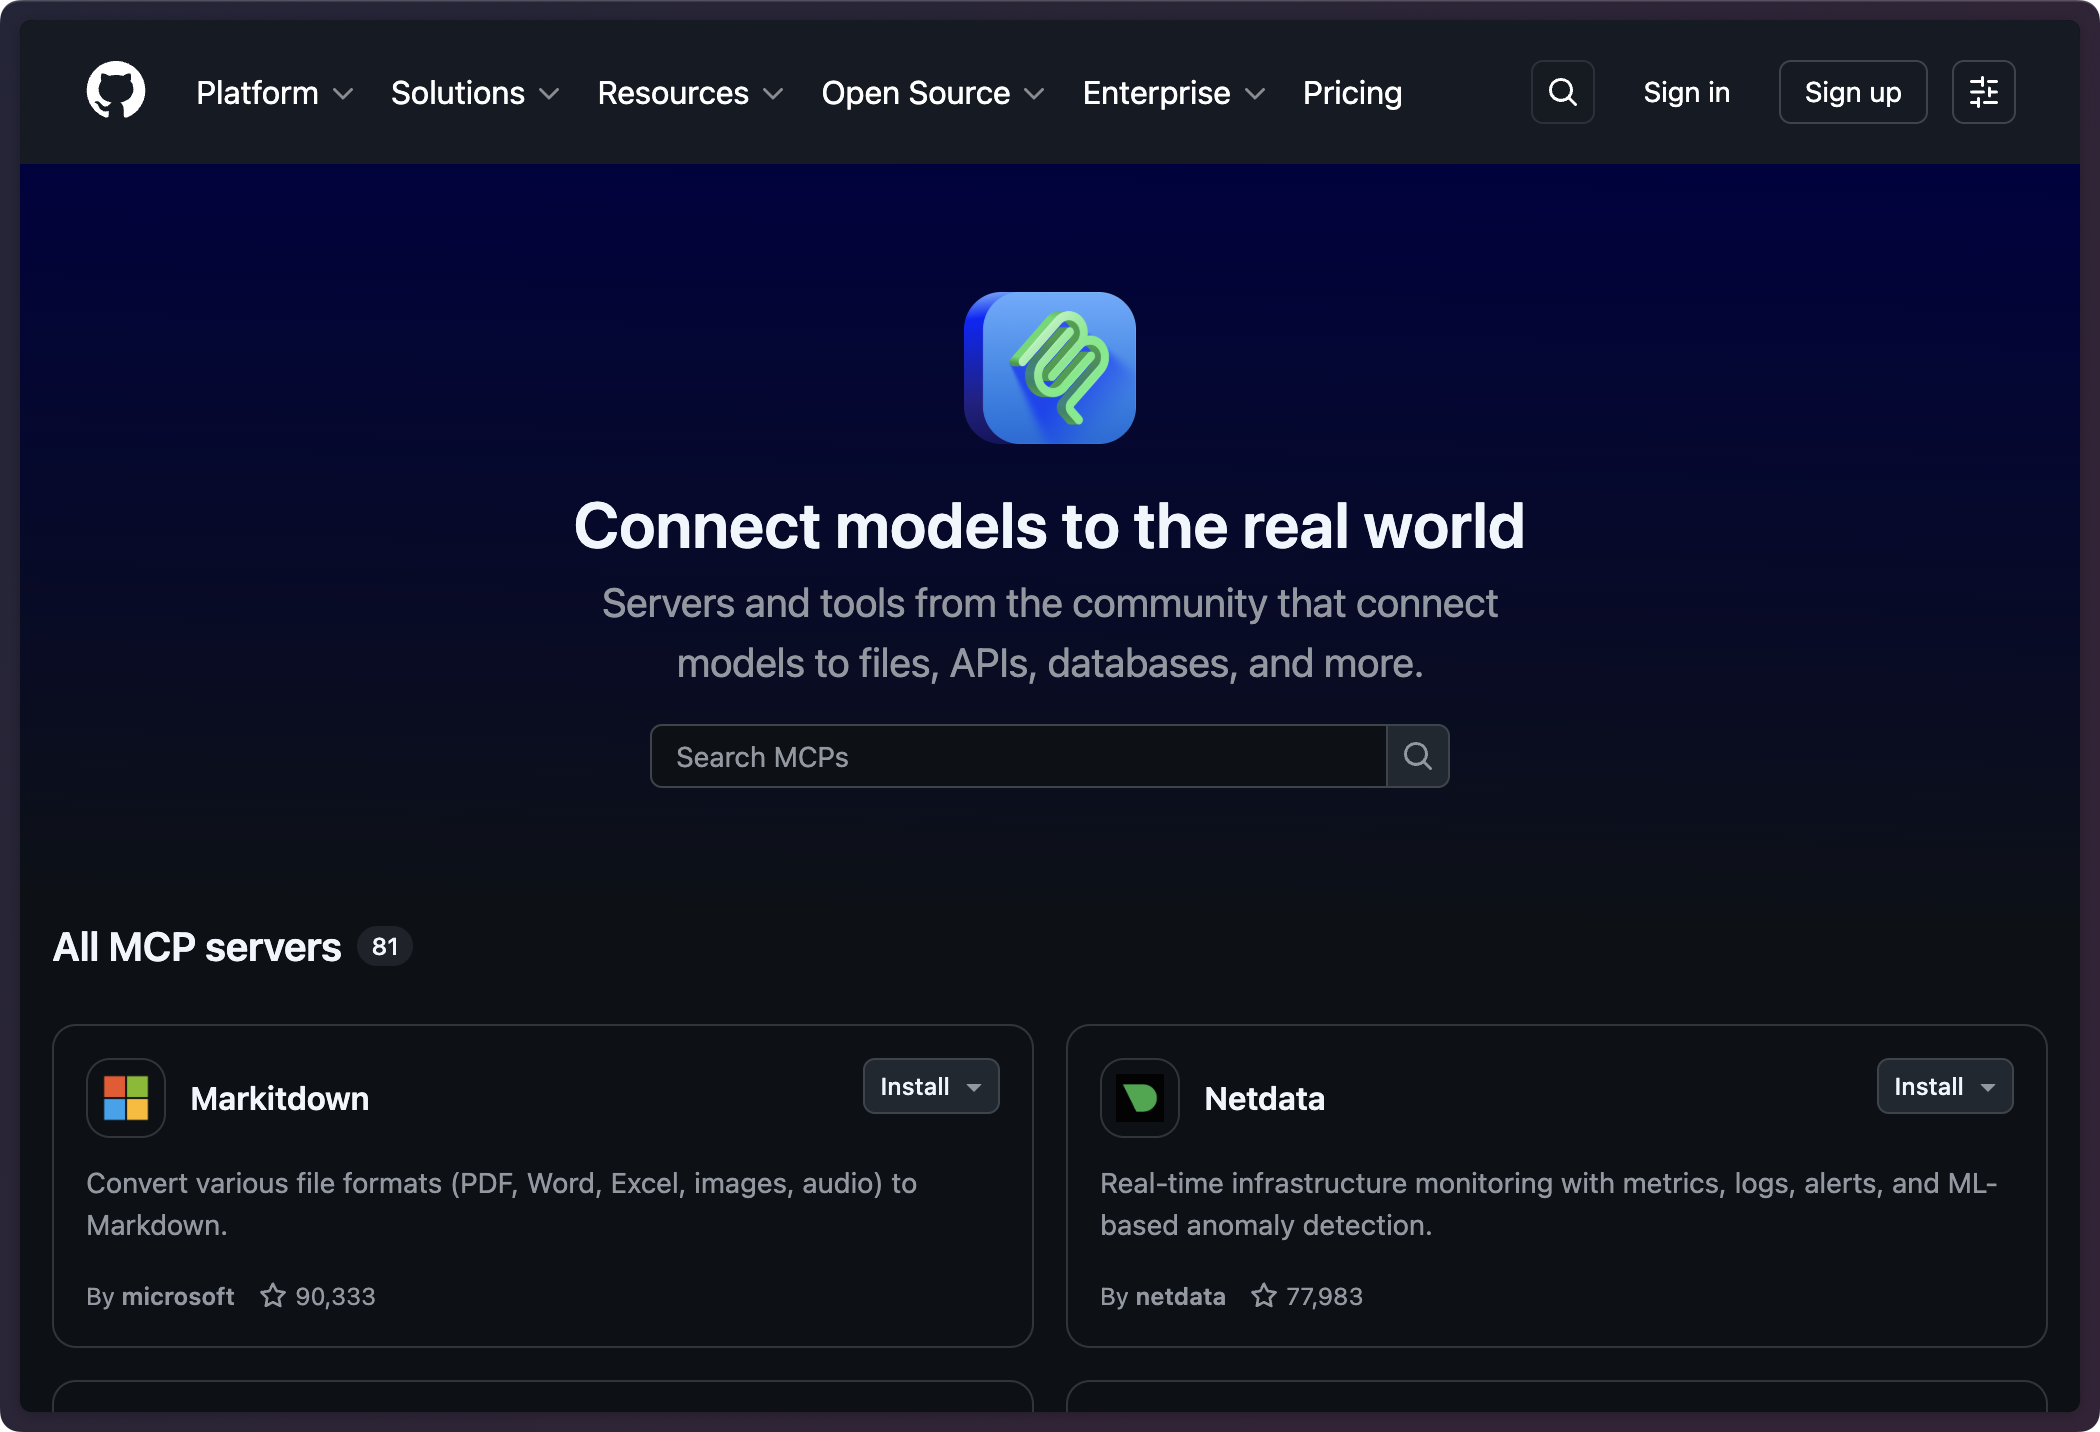Open the Netdata server title link
Image resolution: width=2100 pixels, height=1432 pixels.
click(1264, 1098)
